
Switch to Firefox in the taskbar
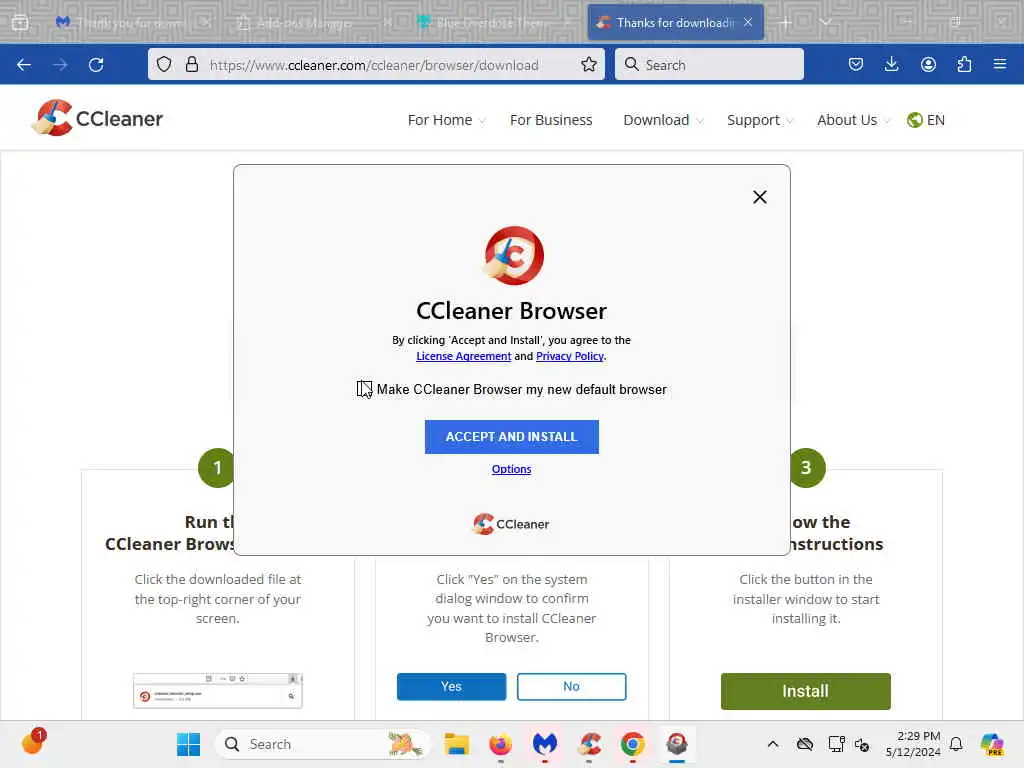[x=500, y=744]
